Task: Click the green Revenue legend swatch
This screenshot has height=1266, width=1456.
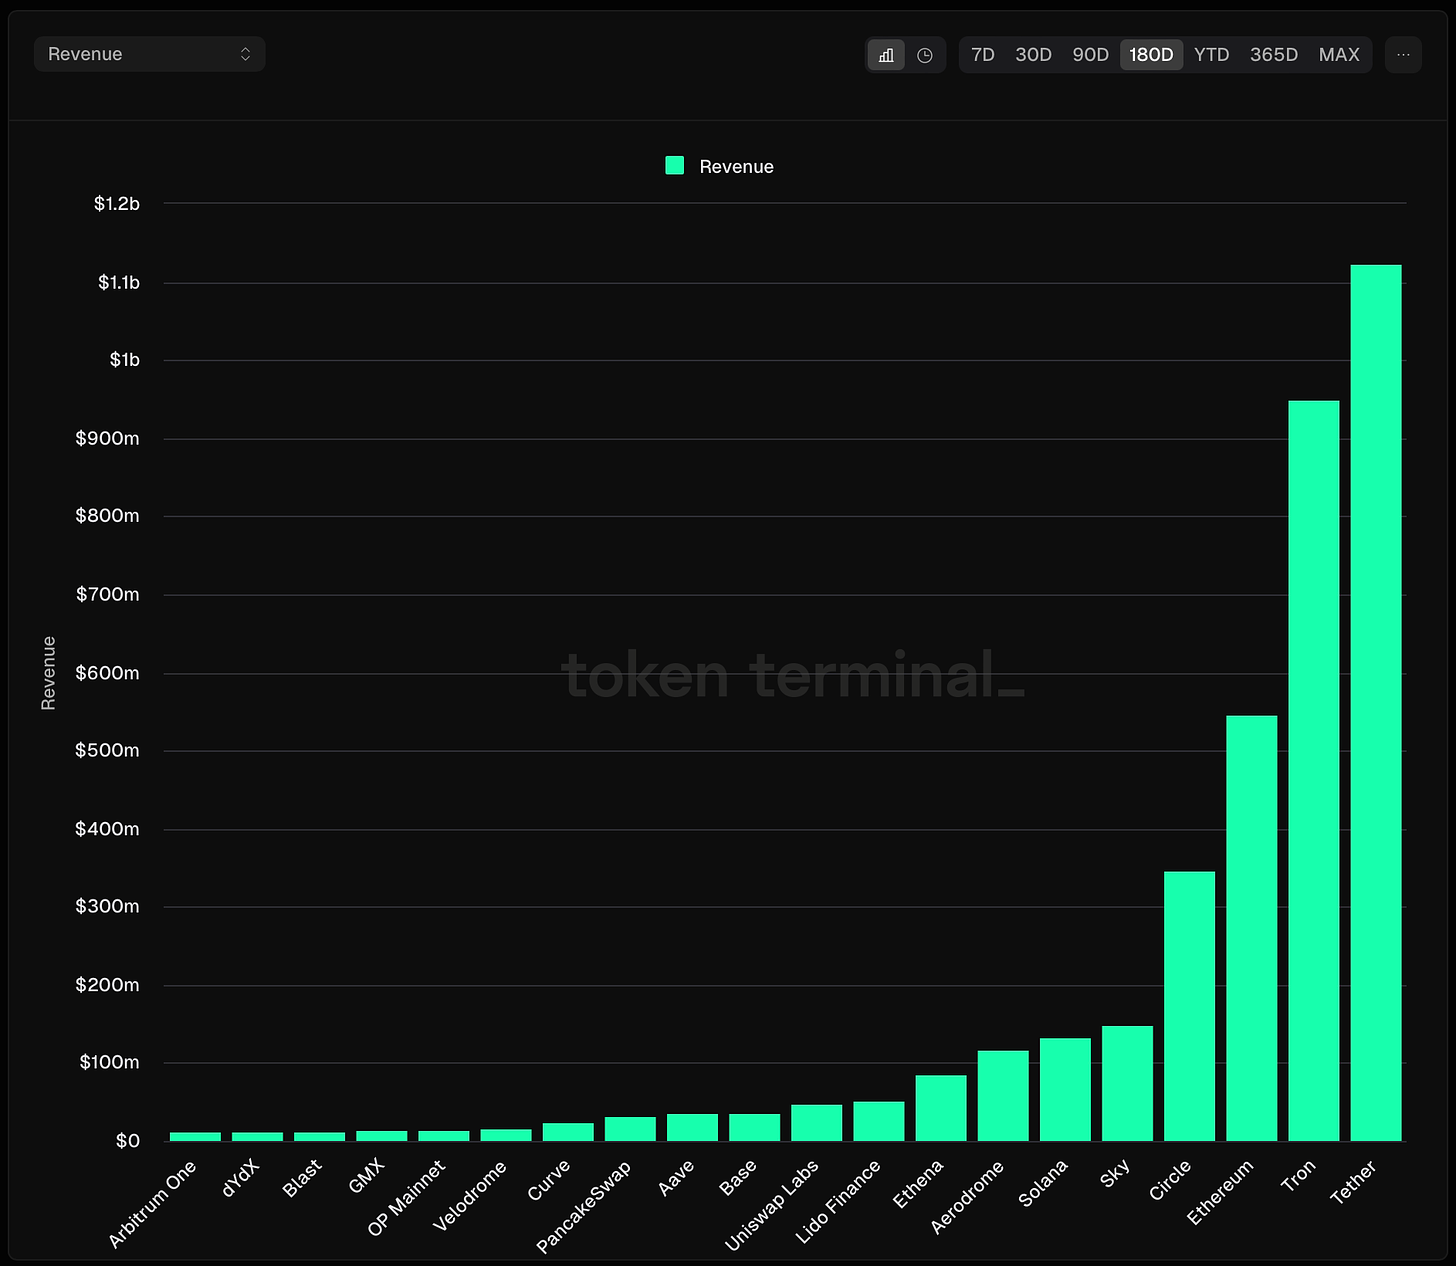Action: [673, 165]
